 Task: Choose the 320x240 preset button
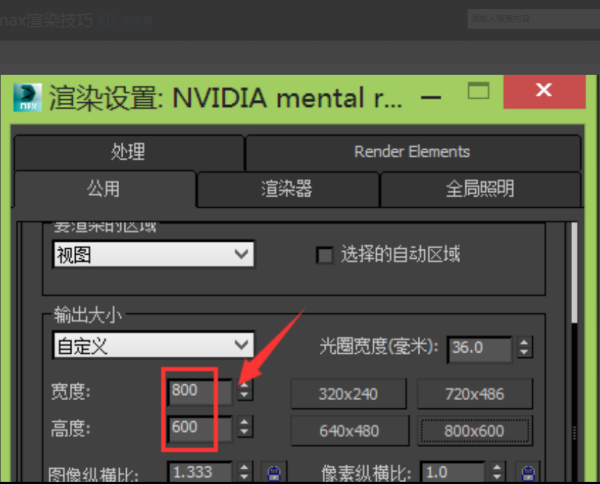348,394
